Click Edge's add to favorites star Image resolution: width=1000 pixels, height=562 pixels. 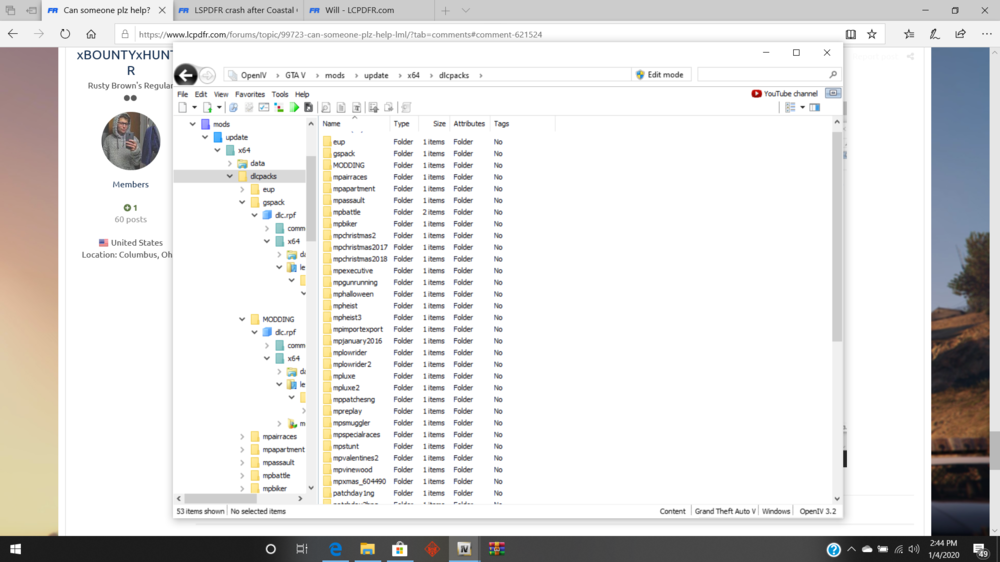[872, 34]
